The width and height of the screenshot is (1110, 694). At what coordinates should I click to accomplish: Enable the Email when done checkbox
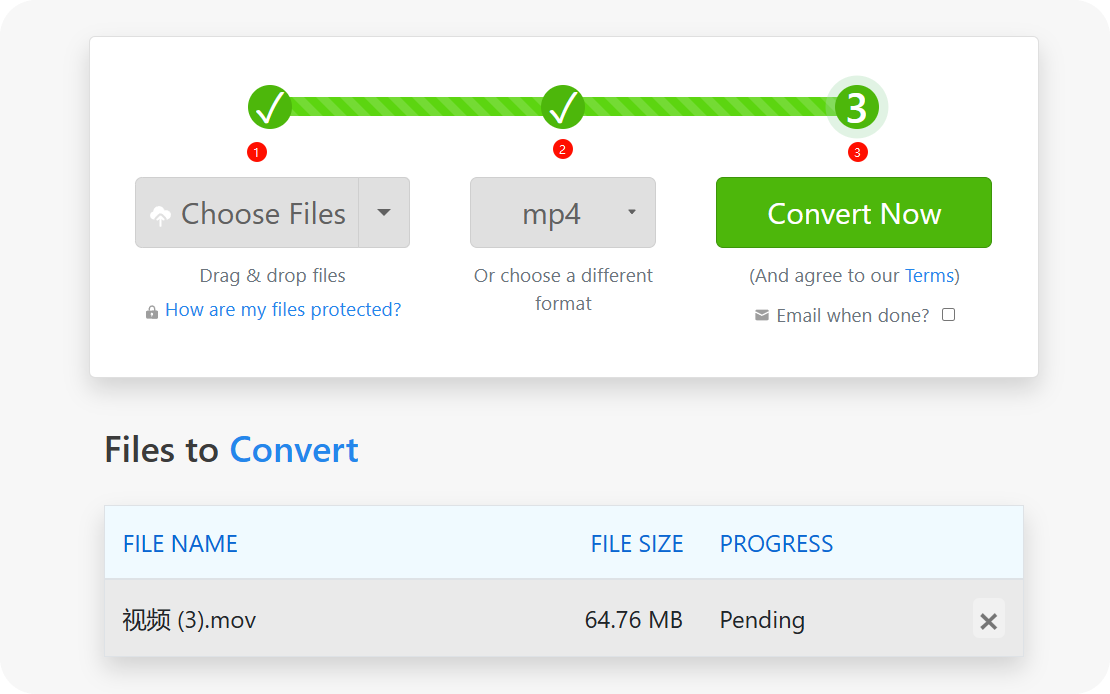[x=949, y=314]
